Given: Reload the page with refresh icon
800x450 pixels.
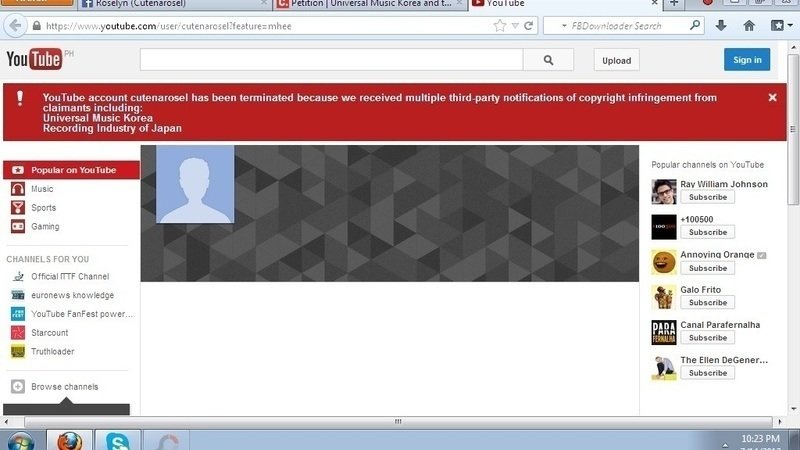Looking at the screenshot, I should pos(529,26).
